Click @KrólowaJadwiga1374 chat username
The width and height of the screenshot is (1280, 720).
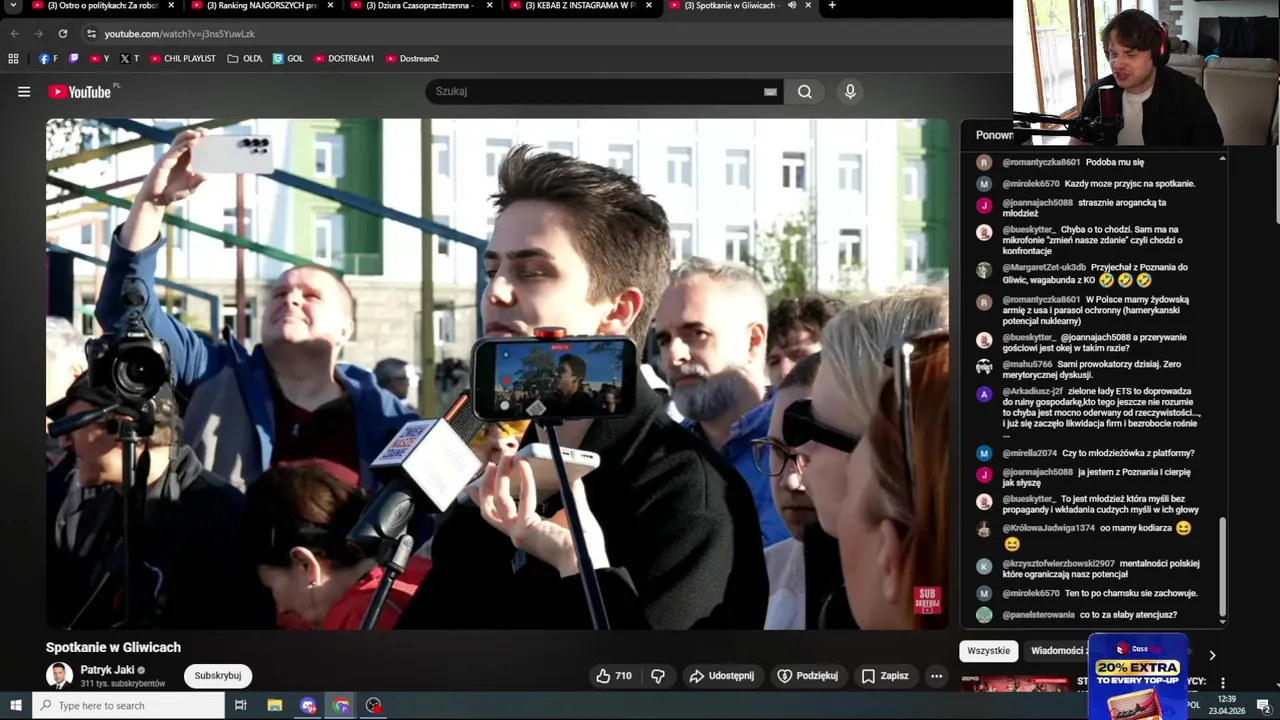(1048, 528)
